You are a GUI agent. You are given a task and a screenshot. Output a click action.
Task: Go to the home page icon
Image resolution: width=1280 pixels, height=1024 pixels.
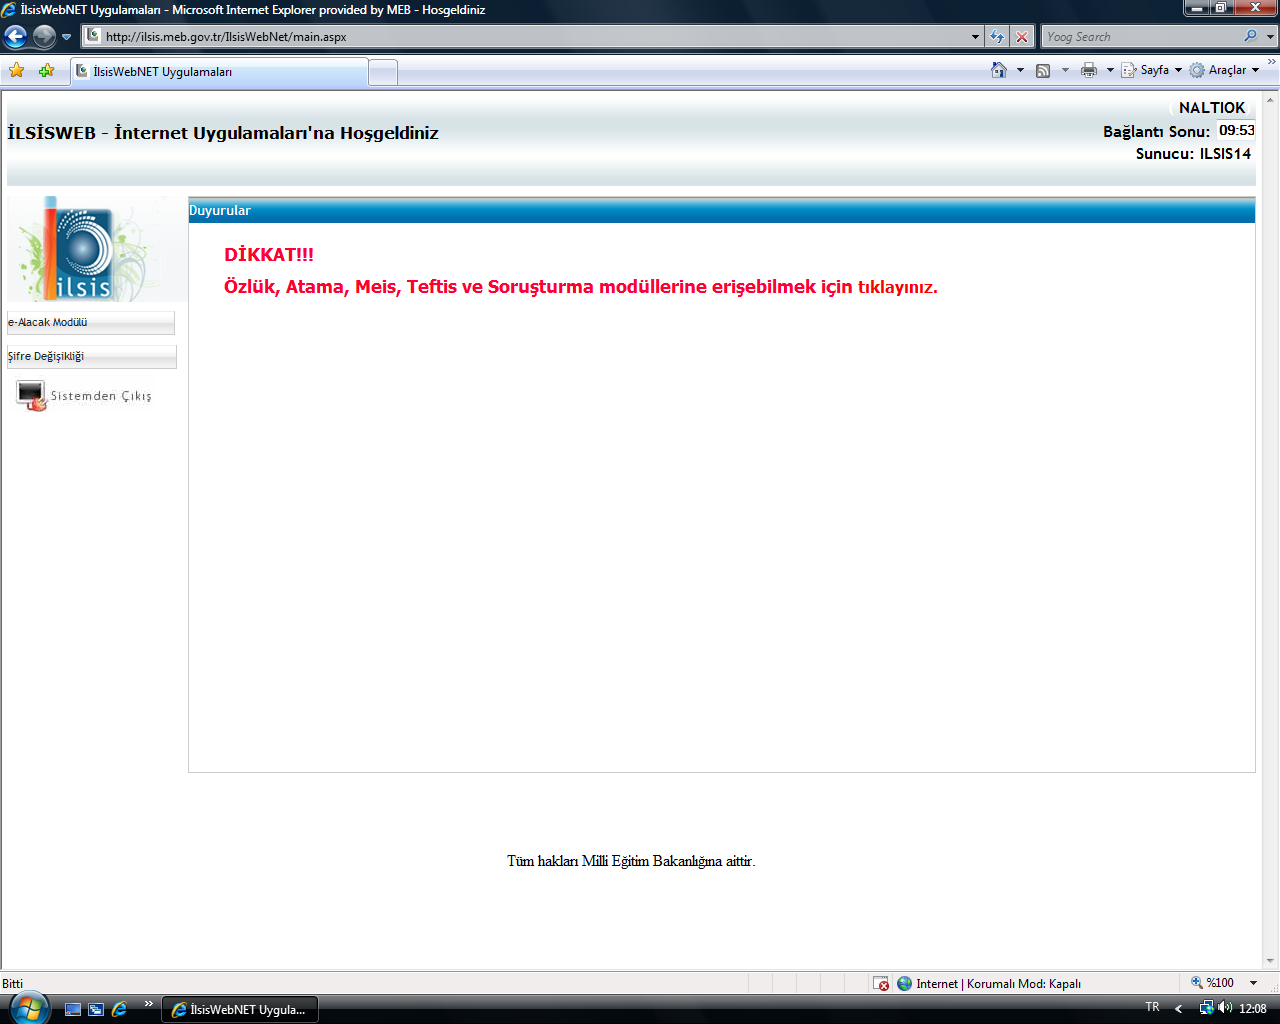[x=999, y=70]
